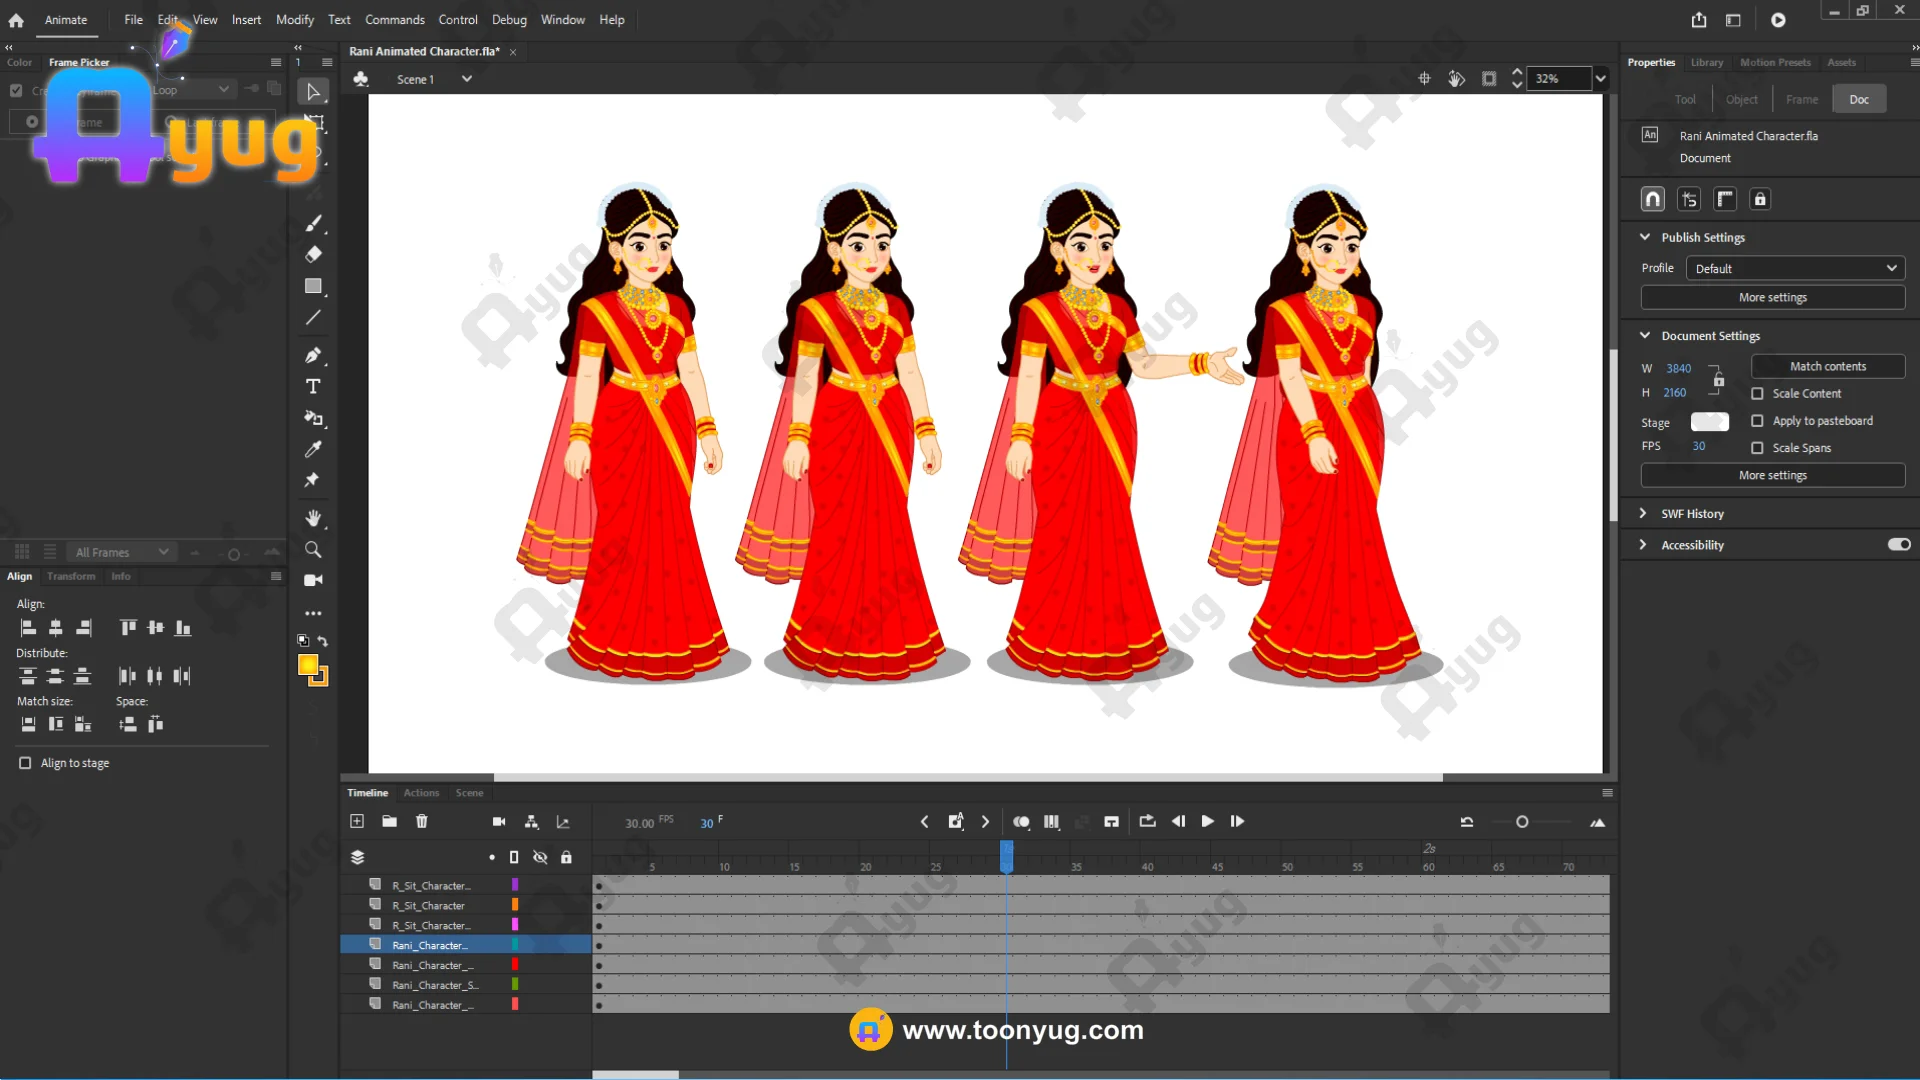Switch to the Library tab
This screenshot has width=1920, height=1080.
click(x=1706, y=62)
